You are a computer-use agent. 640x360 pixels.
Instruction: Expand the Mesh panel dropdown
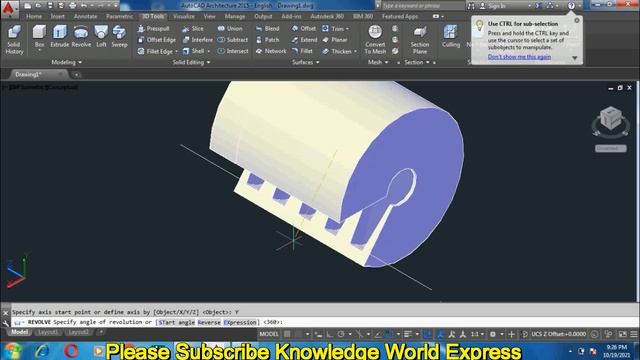click(378, 62)
